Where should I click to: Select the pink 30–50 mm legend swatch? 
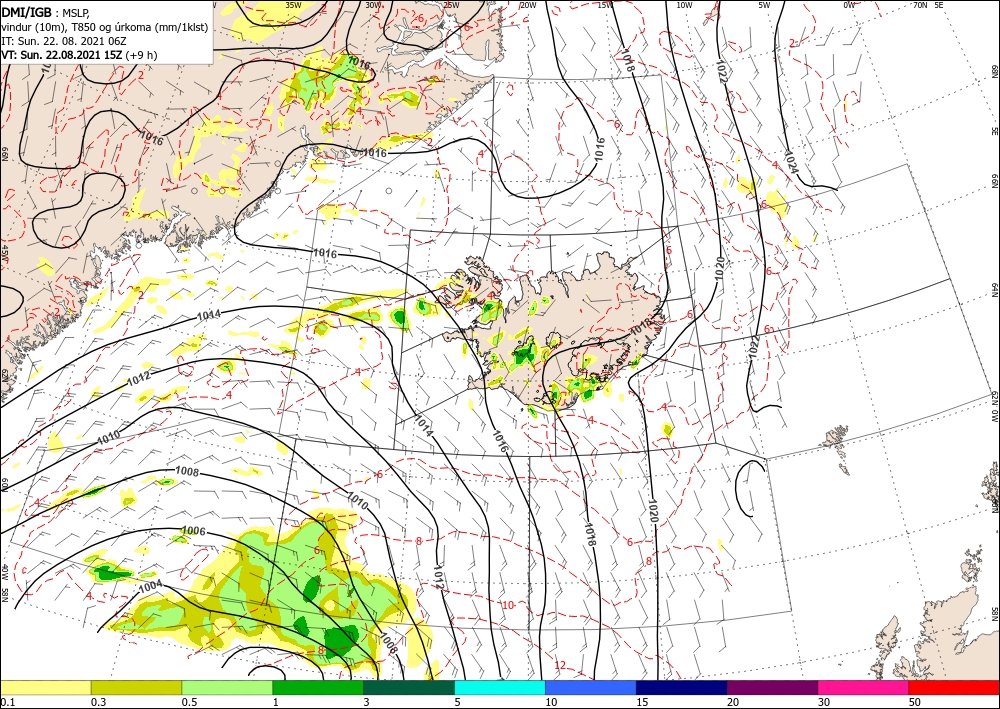864,687
